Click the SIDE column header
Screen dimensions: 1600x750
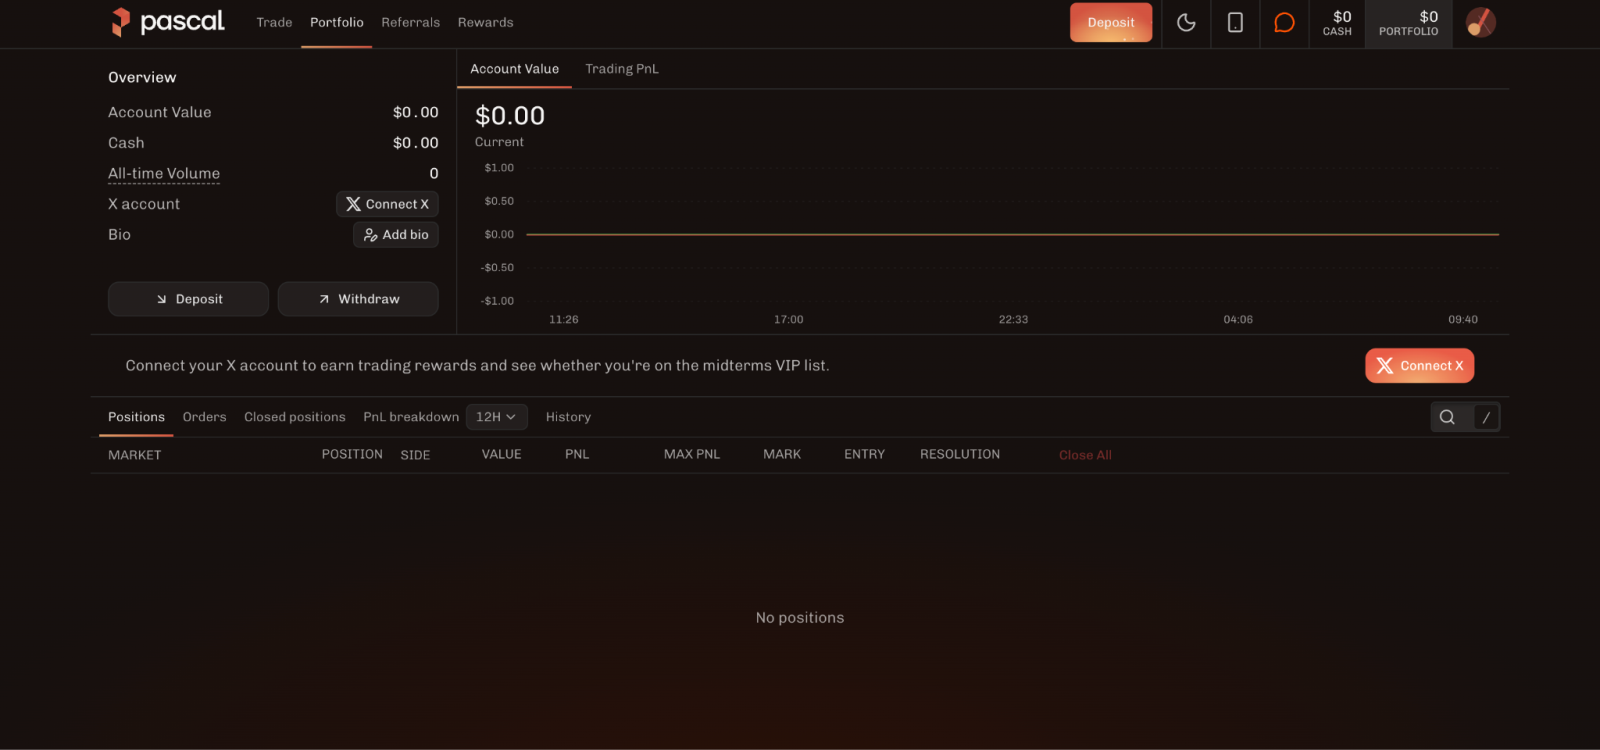[415, 455]
